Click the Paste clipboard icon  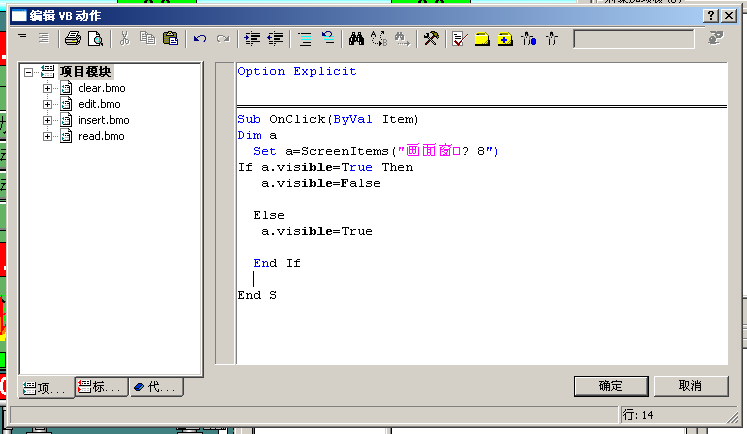pyautogui.click(x=171, y=39)
